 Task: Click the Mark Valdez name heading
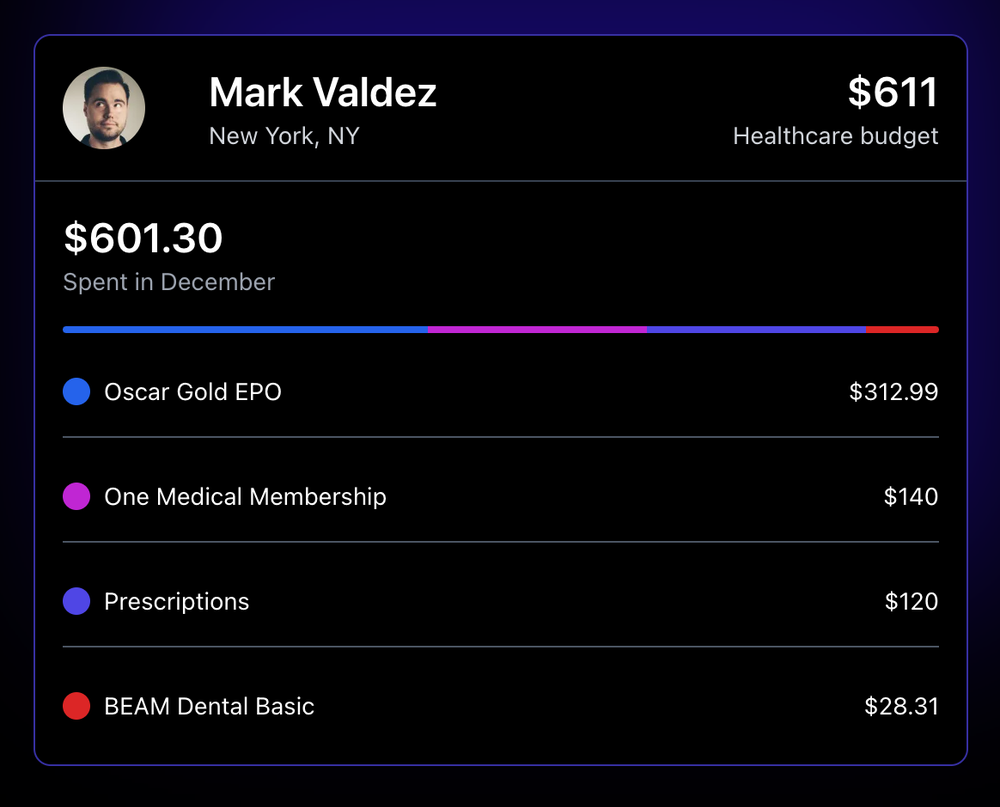tap(323, 92)
